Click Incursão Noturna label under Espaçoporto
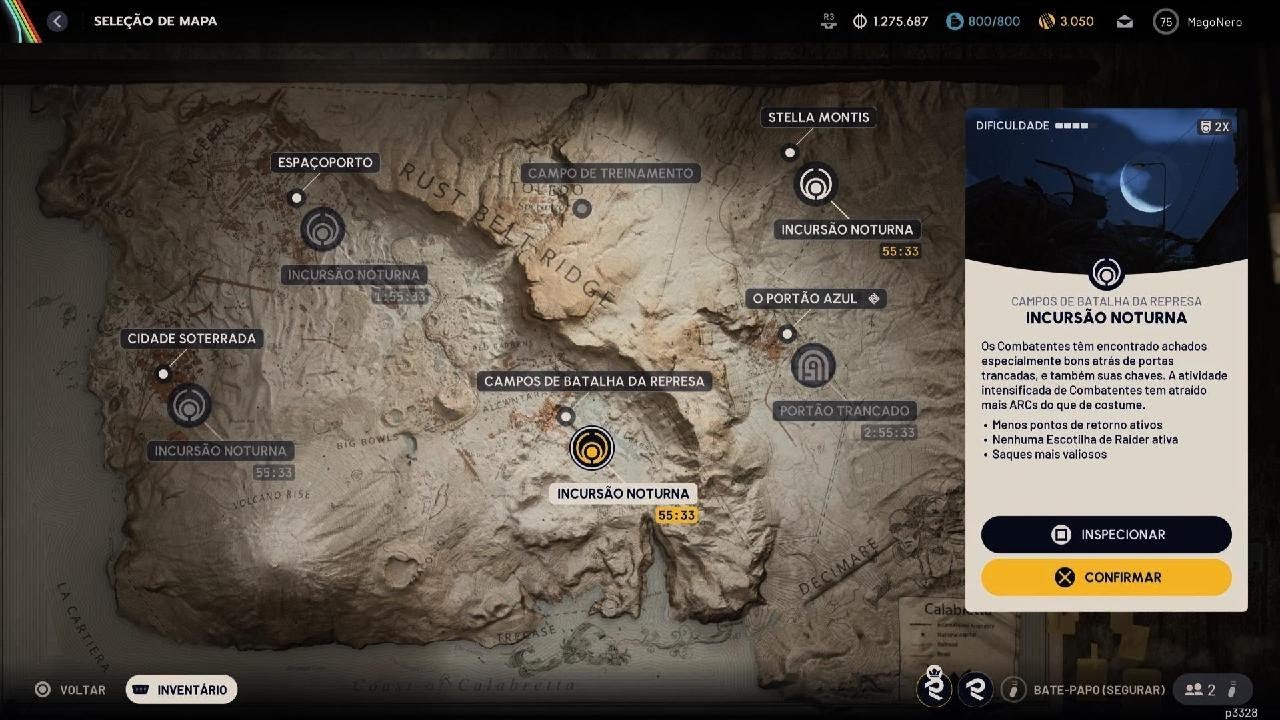This screenshot has height=720, width=1280. 354,274
